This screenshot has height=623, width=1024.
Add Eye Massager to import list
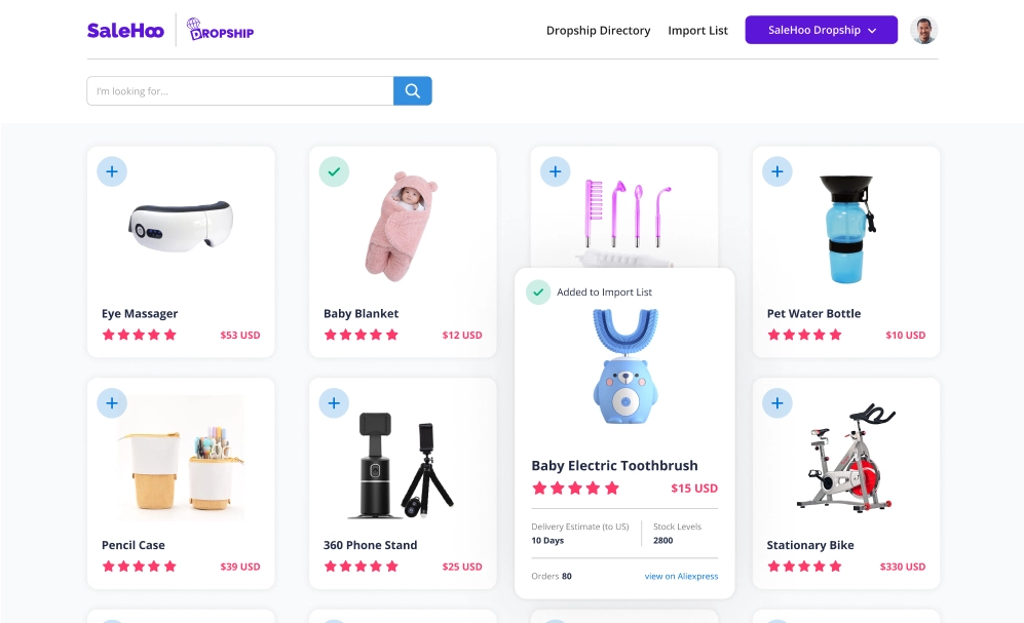coord(112,172)
